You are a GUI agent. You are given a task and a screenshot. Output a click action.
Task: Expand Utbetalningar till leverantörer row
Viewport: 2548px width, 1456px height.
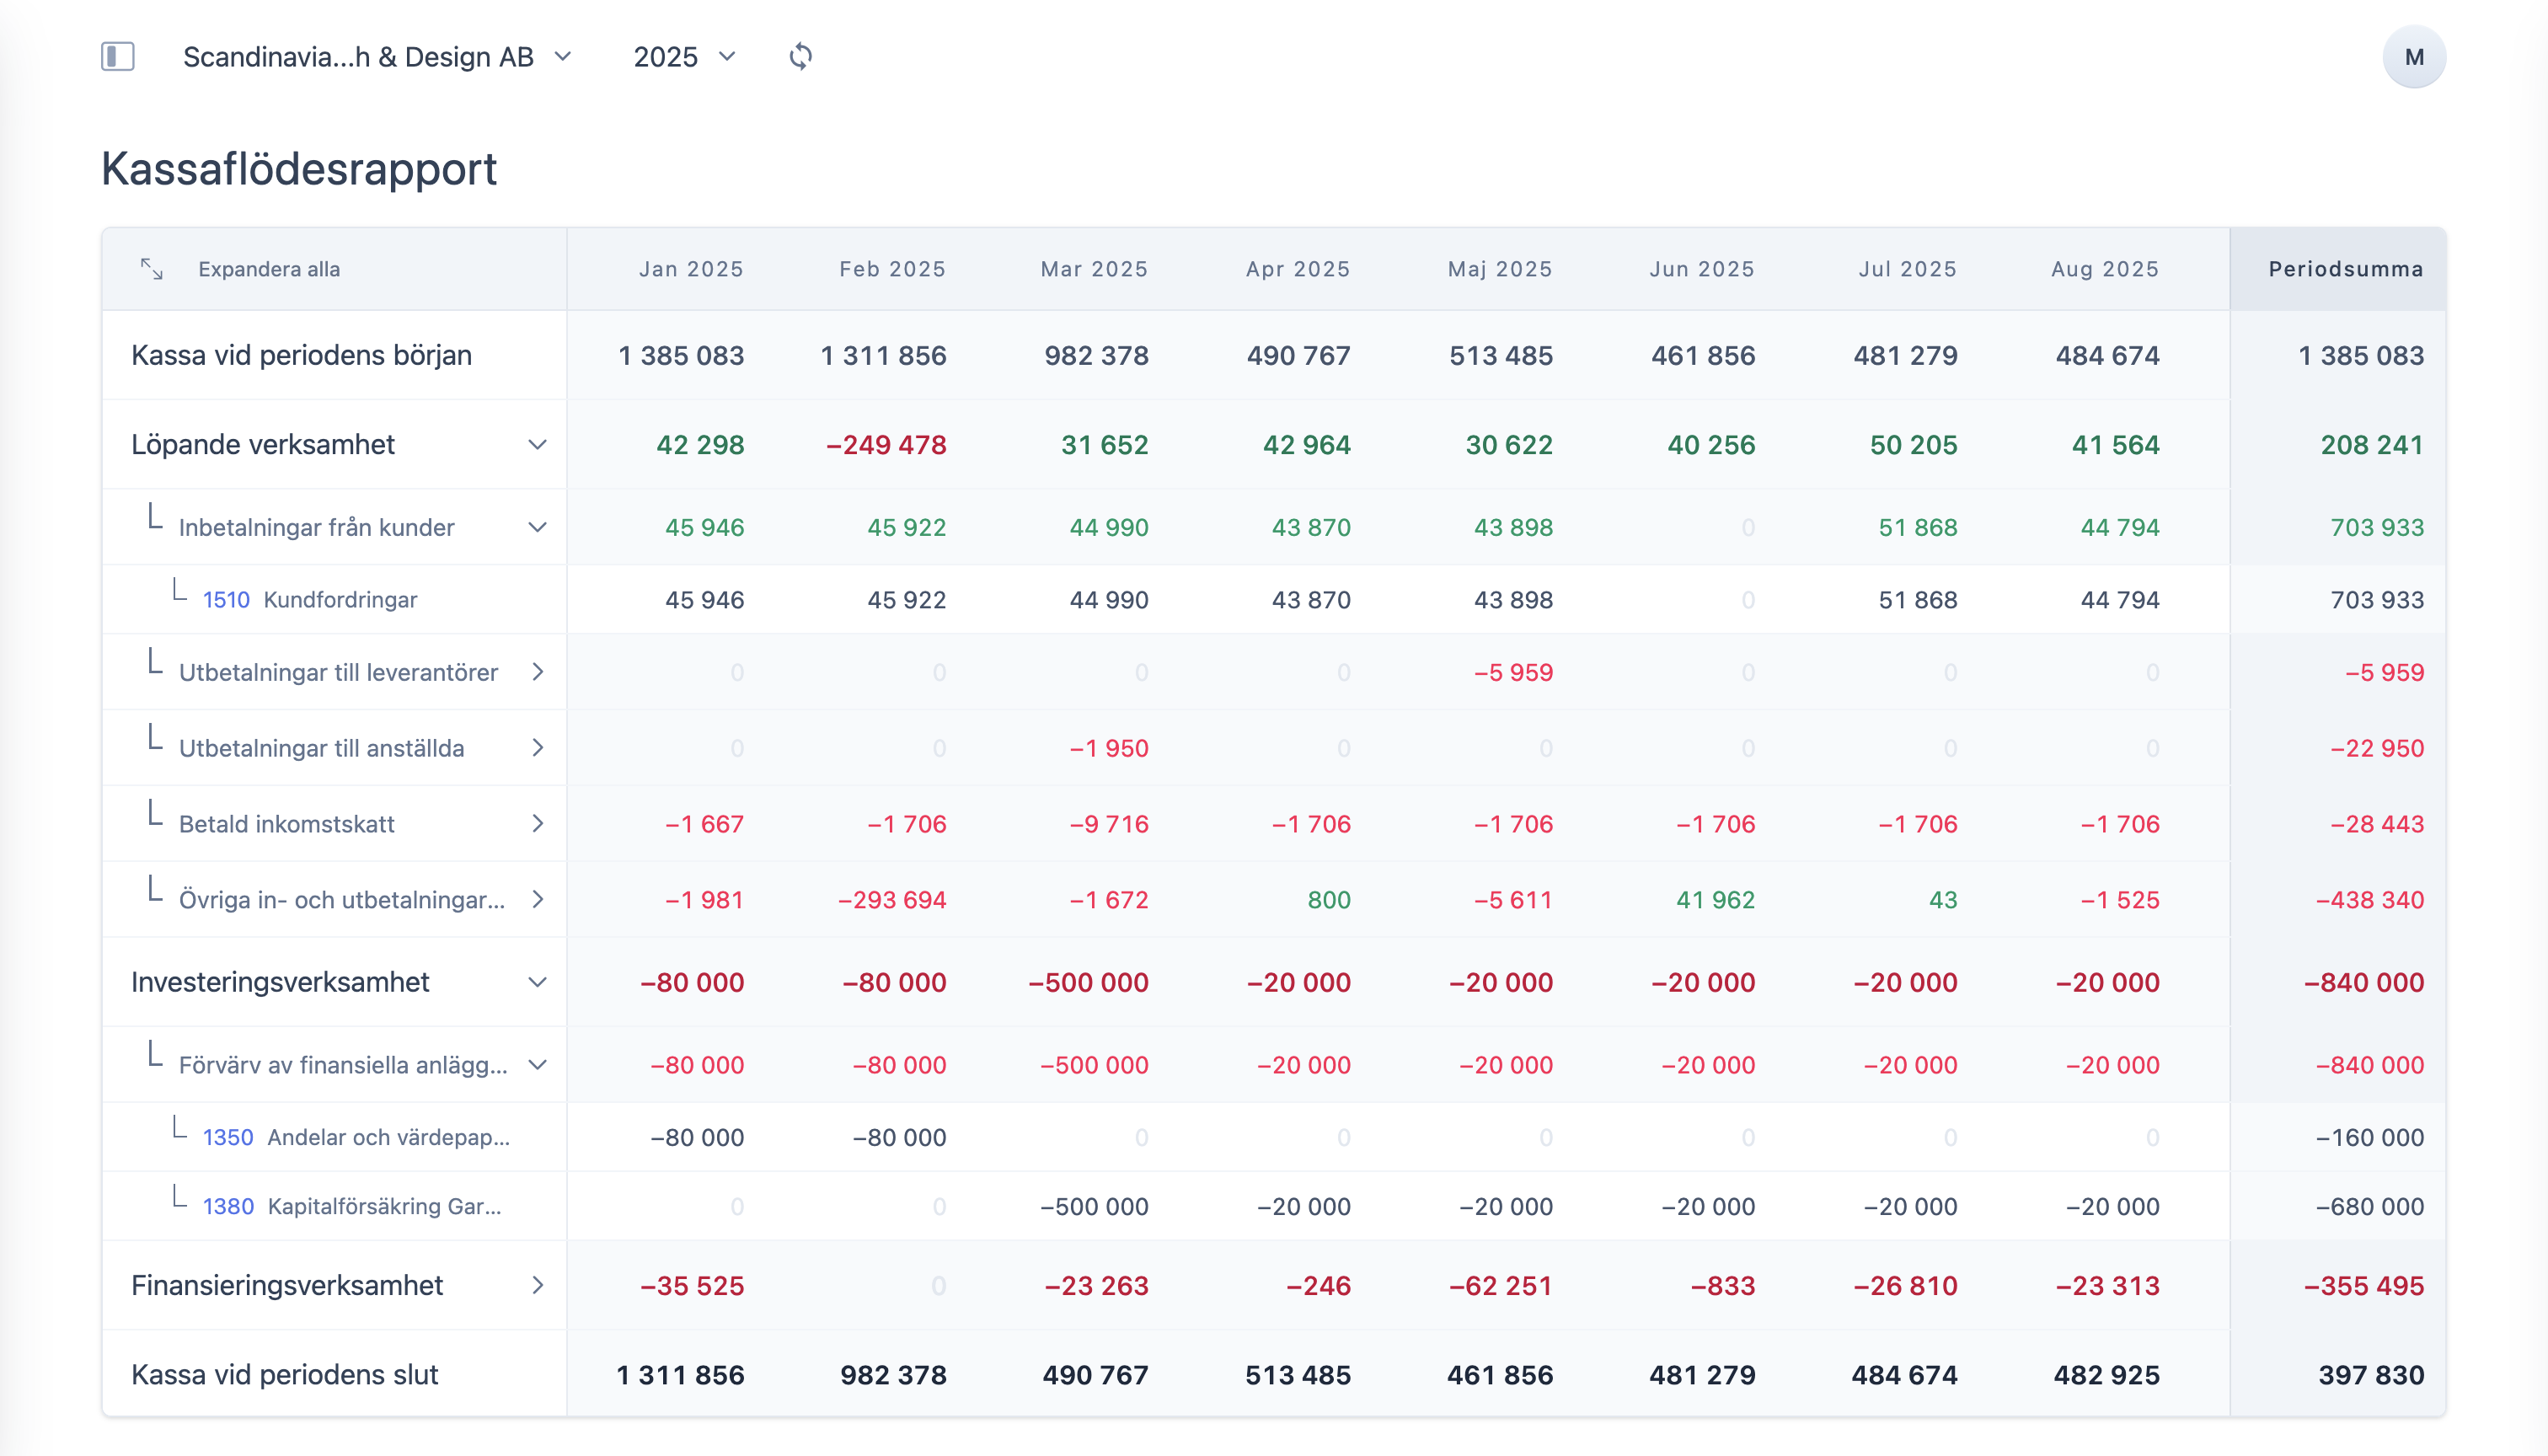click(x=537, y=672)
